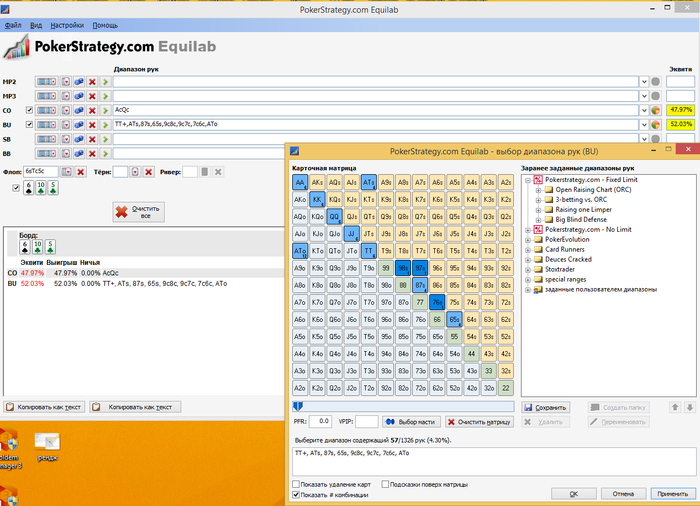Toggle the board cards checkbox
Image resolution: width=700 pixels, height=506 pixels.
[x=16, y=188]
